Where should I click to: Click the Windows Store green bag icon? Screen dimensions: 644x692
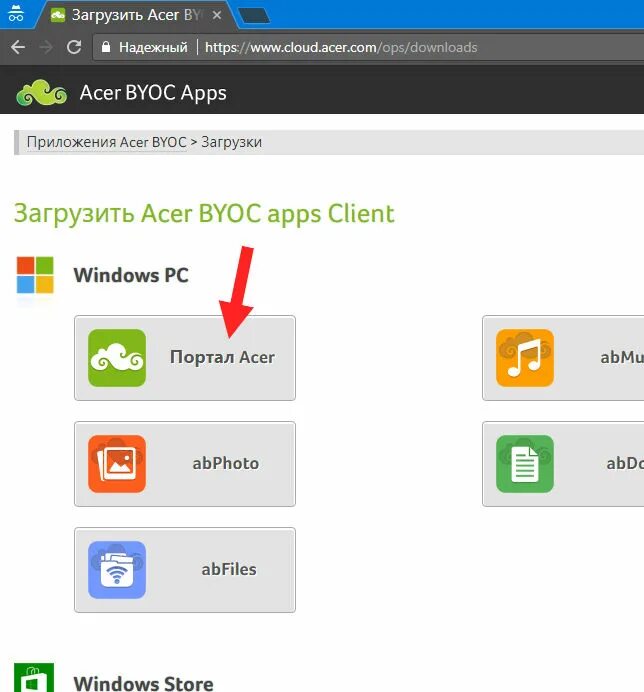pos(34,678)
